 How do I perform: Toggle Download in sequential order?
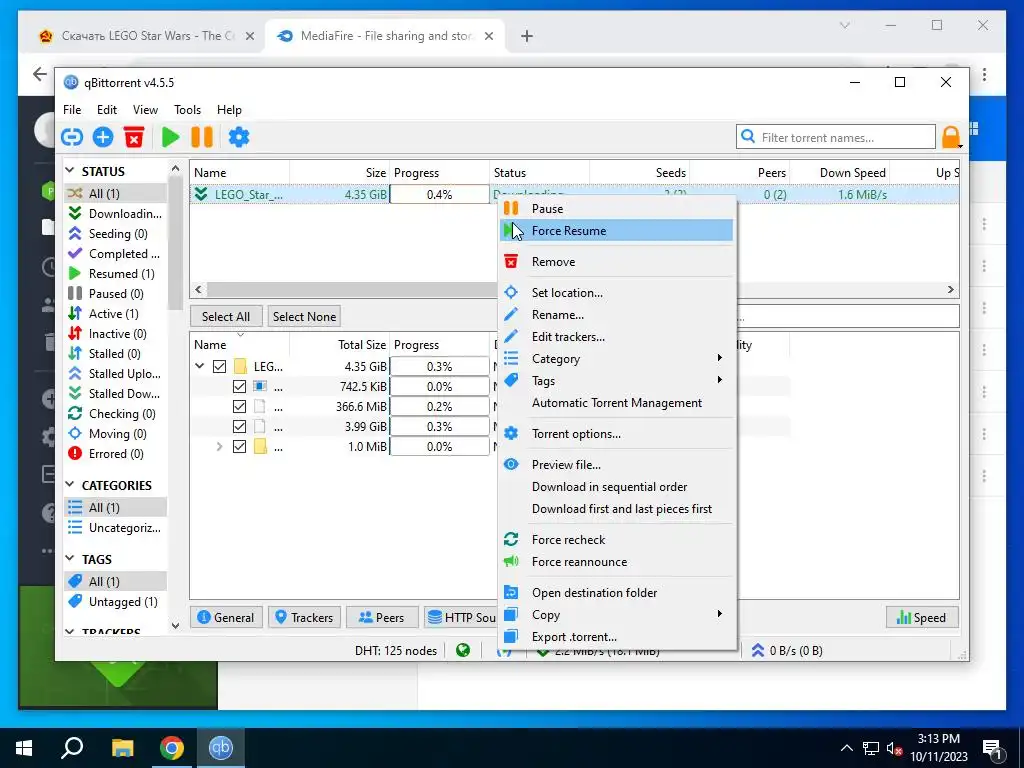pyautogui.click(x=616, y=487)
